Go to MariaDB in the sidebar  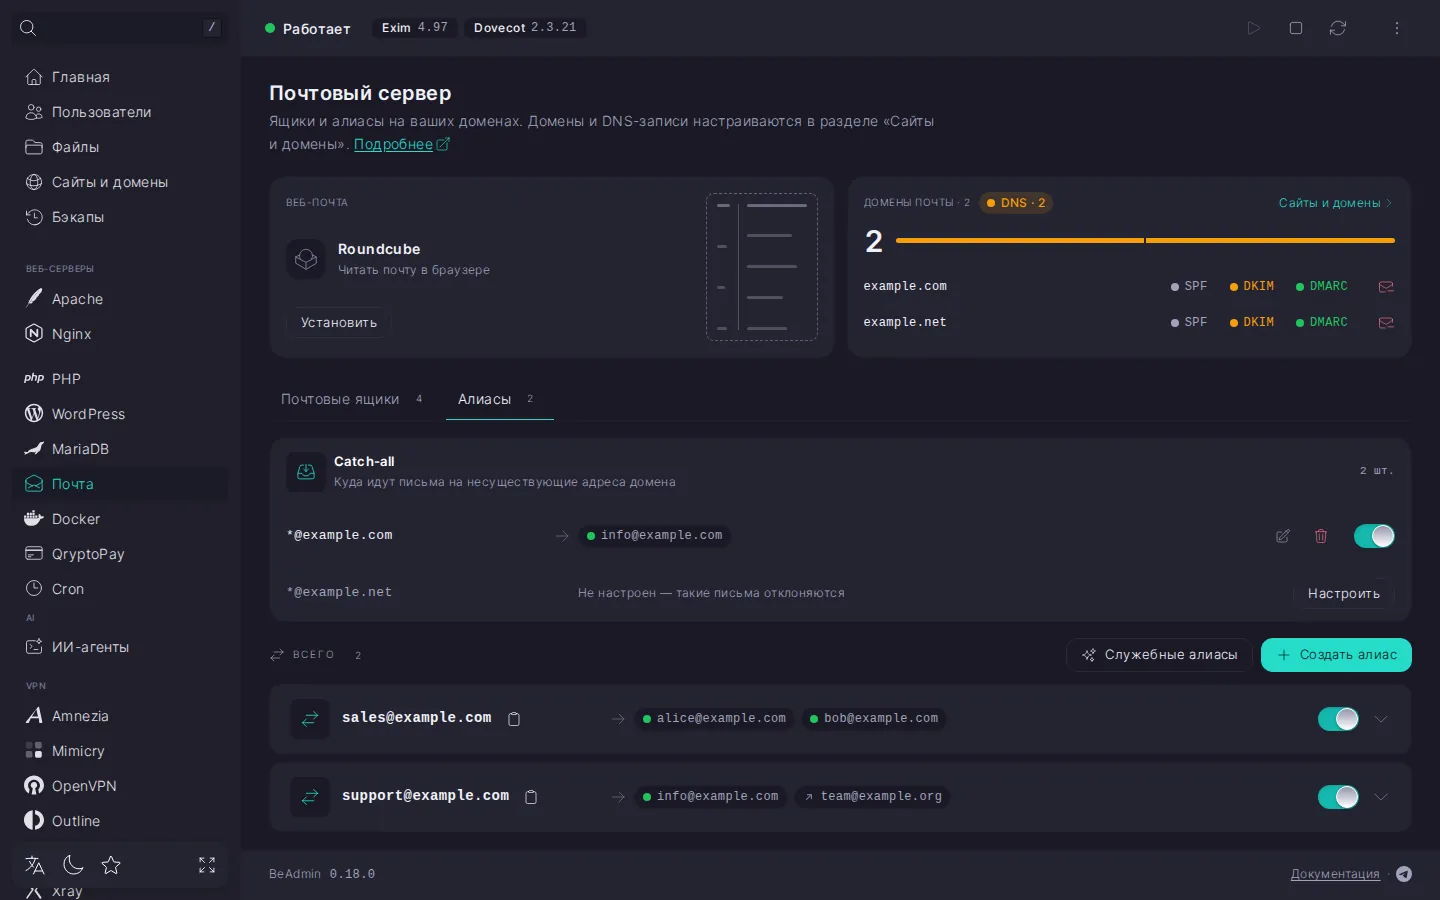120,449
